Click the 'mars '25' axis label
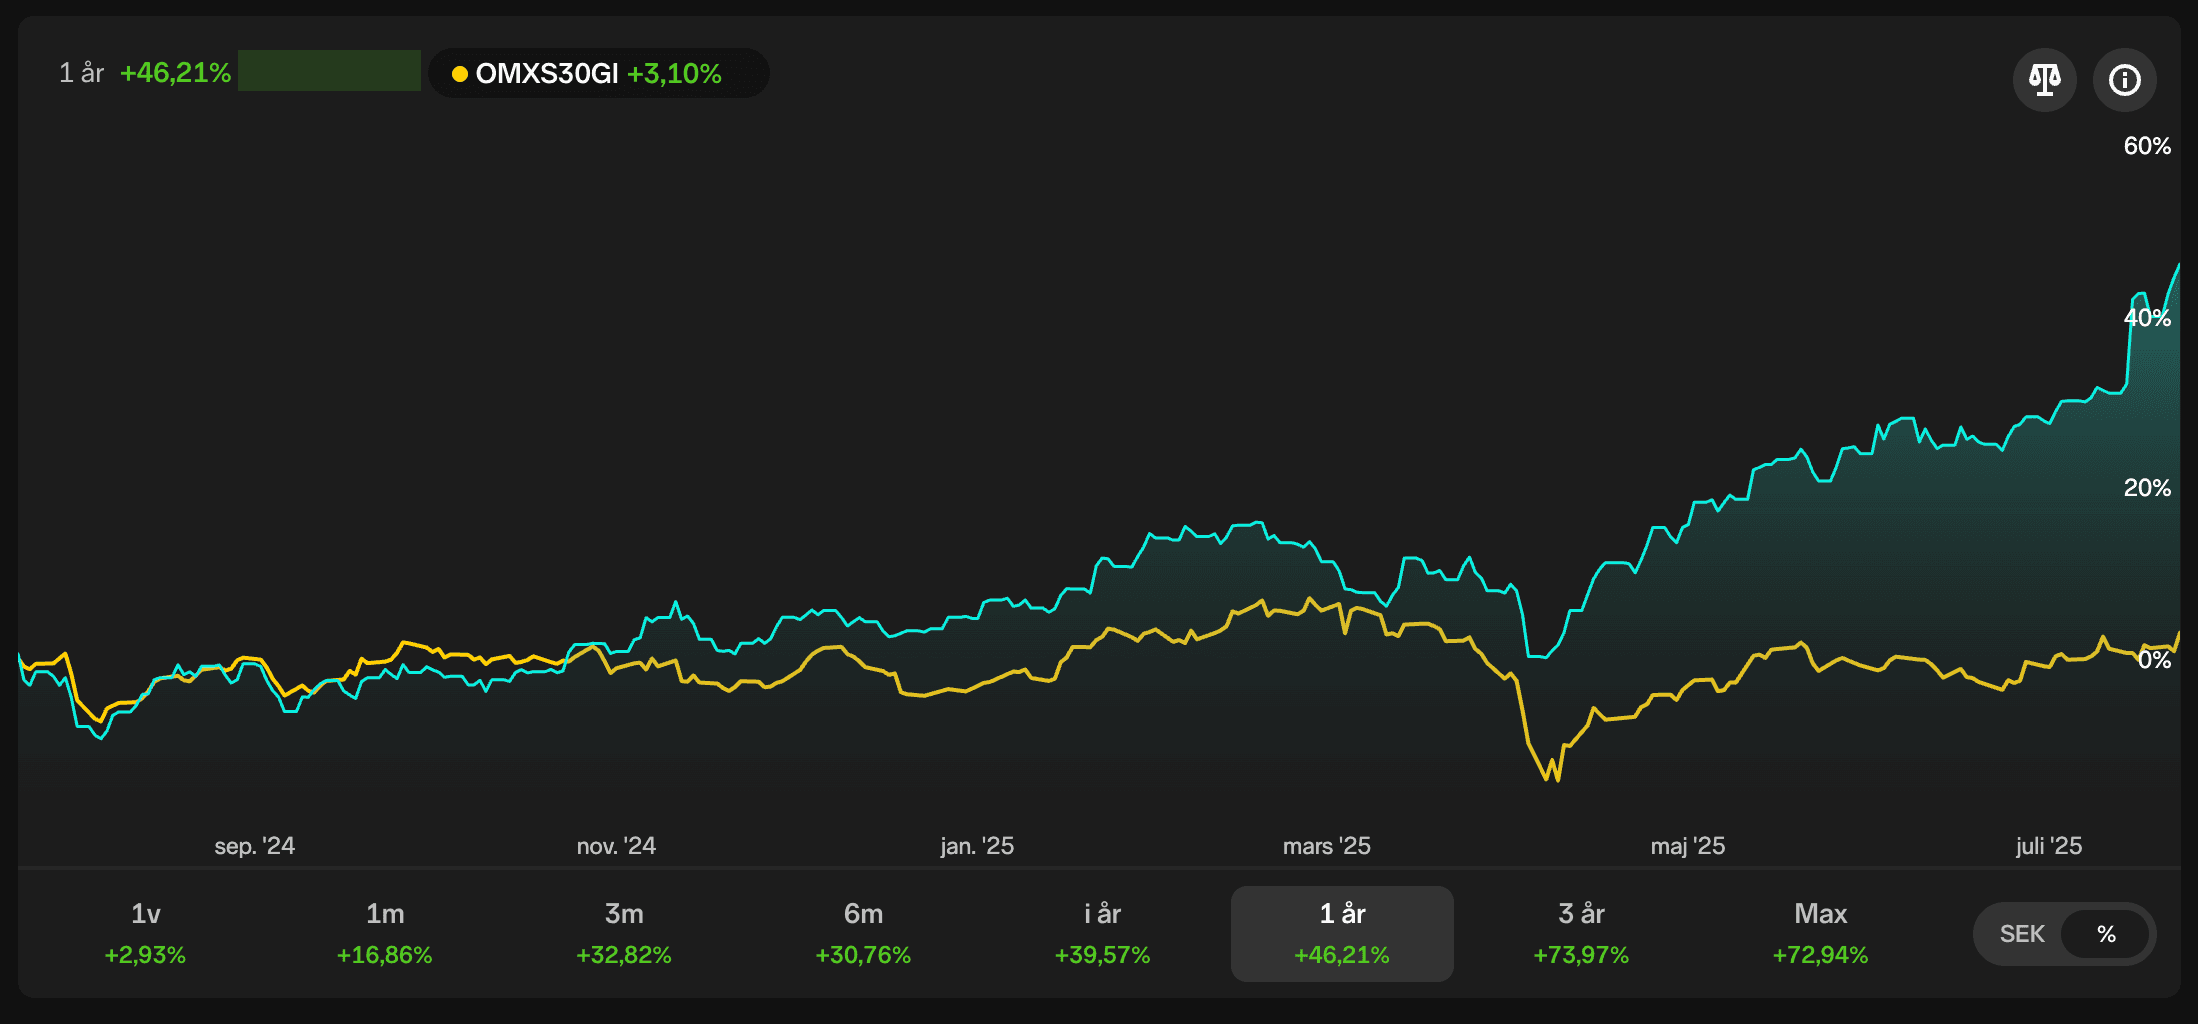 [1326, 846]
